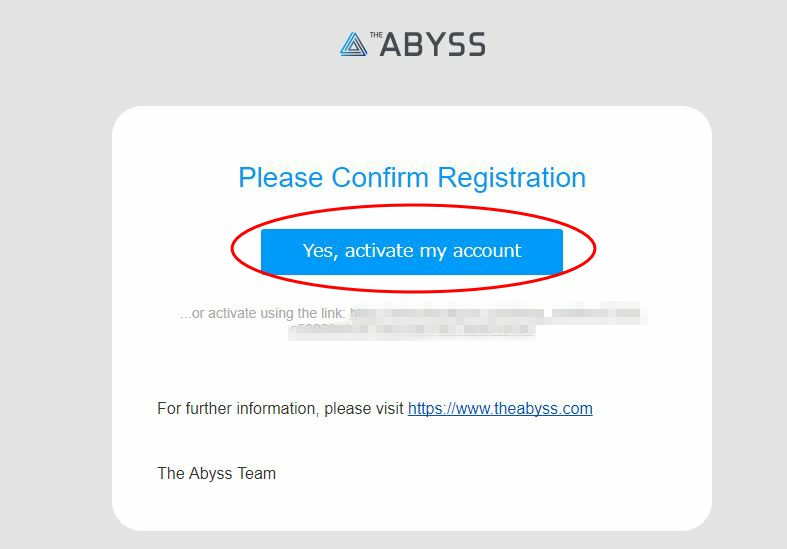Click the small THE text above ABYSS
Image resolution: width=787 pixels, height=549 pixels.
376,35
